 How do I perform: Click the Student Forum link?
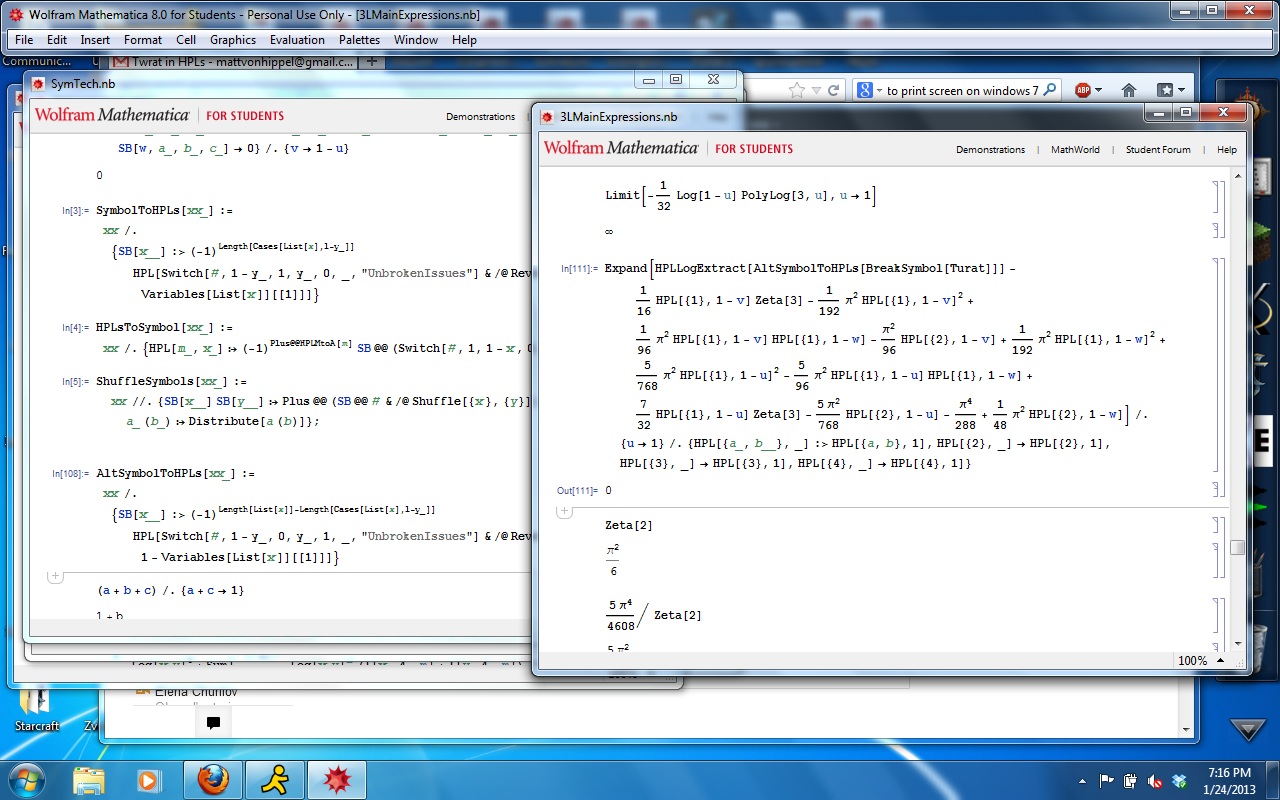[x=1158, y=149]
